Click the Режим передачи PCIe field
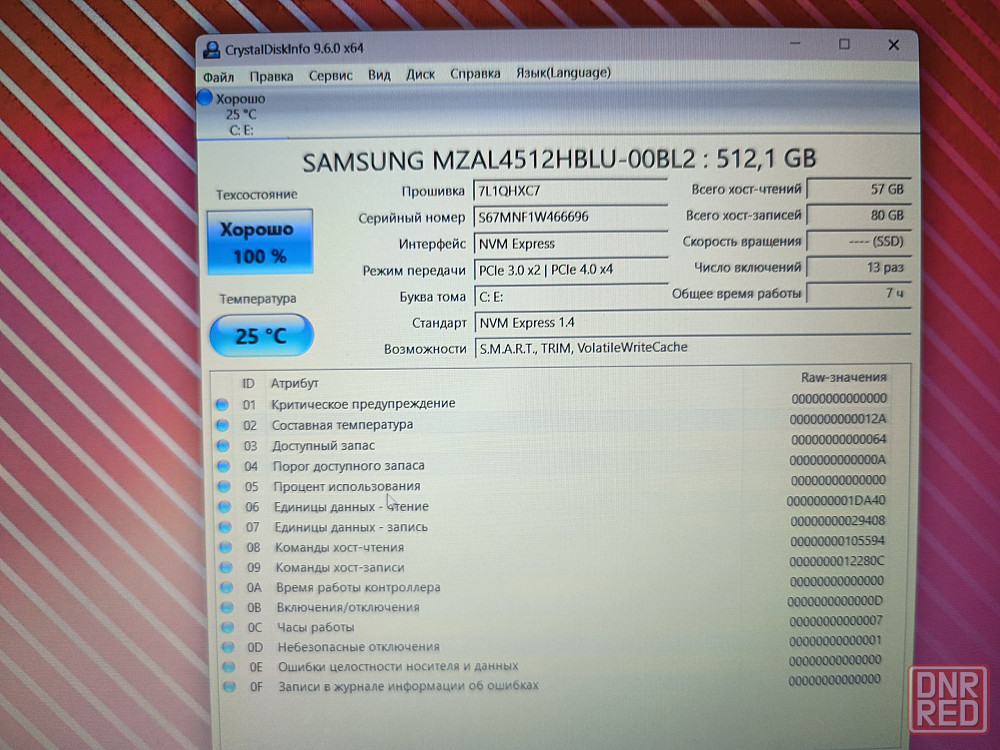1000x750 pixels. (570, 270)
